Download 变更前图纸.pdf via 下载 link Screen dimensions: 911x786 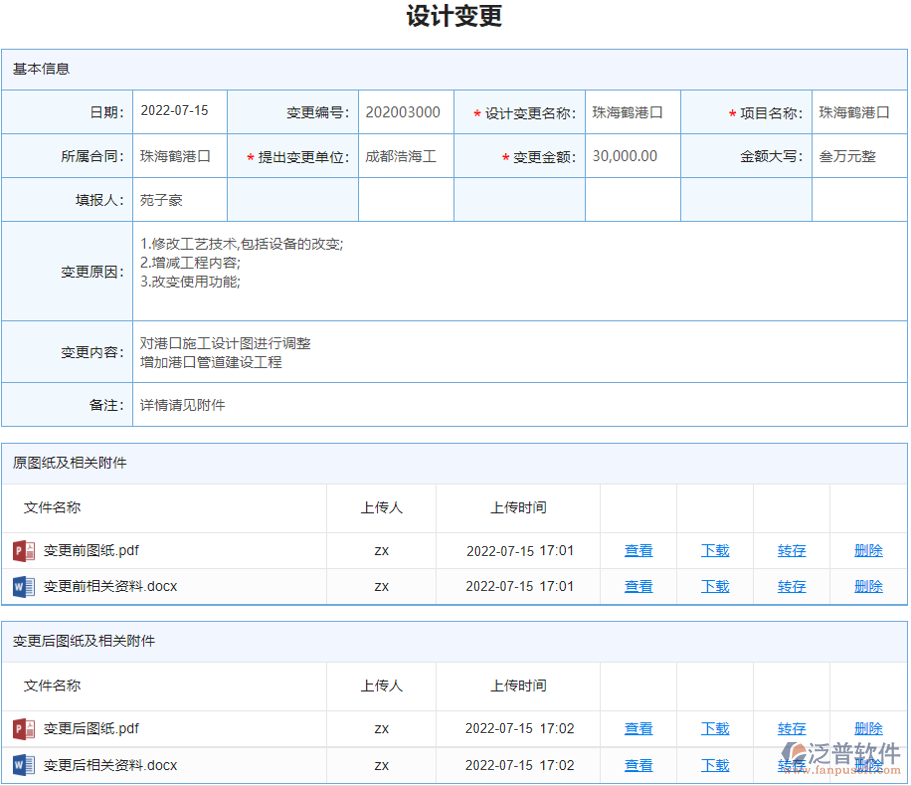(x=714, y=550)
